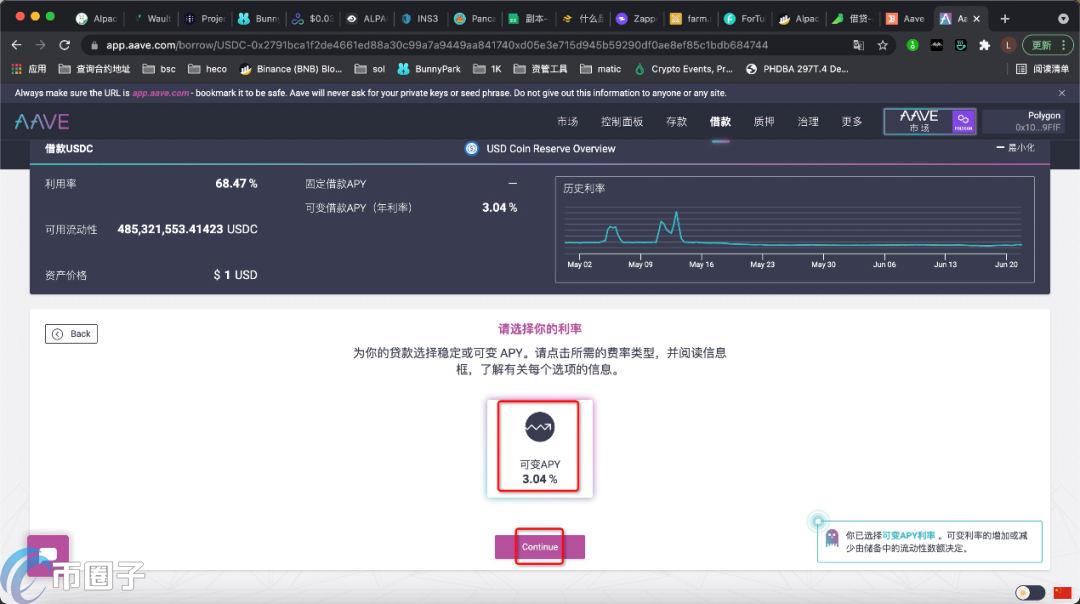Image resolution: width=1080 pixels, height=604 pixels.
Task: Bookmark this page with the star icon
Action: coord(882,45)
